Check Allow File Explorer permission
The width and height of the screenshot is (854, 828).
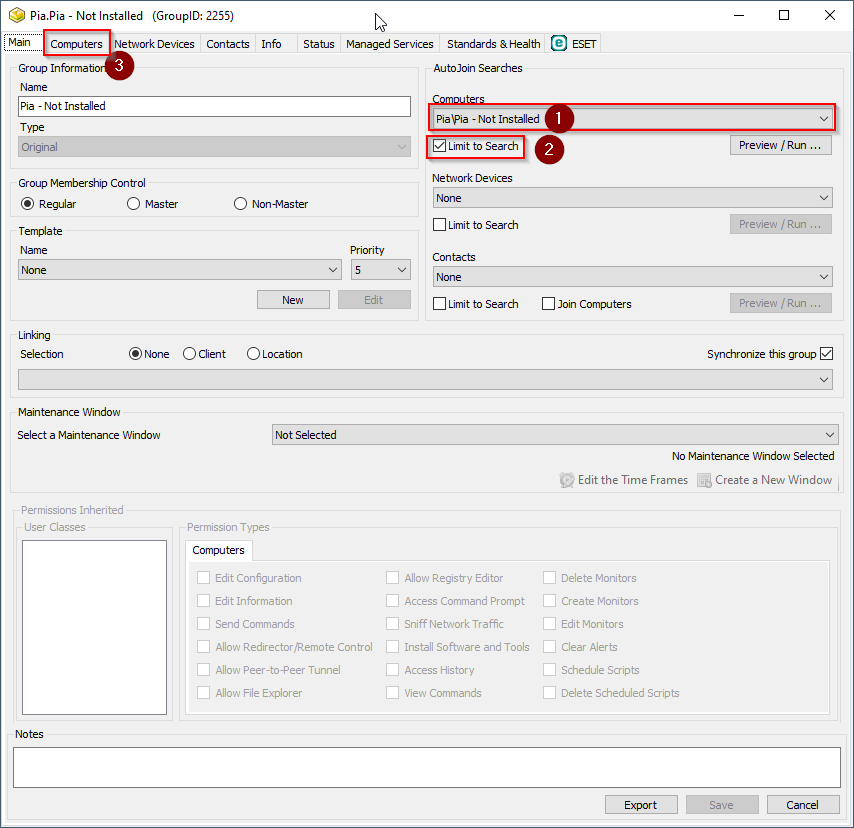[x=203, y=692]
